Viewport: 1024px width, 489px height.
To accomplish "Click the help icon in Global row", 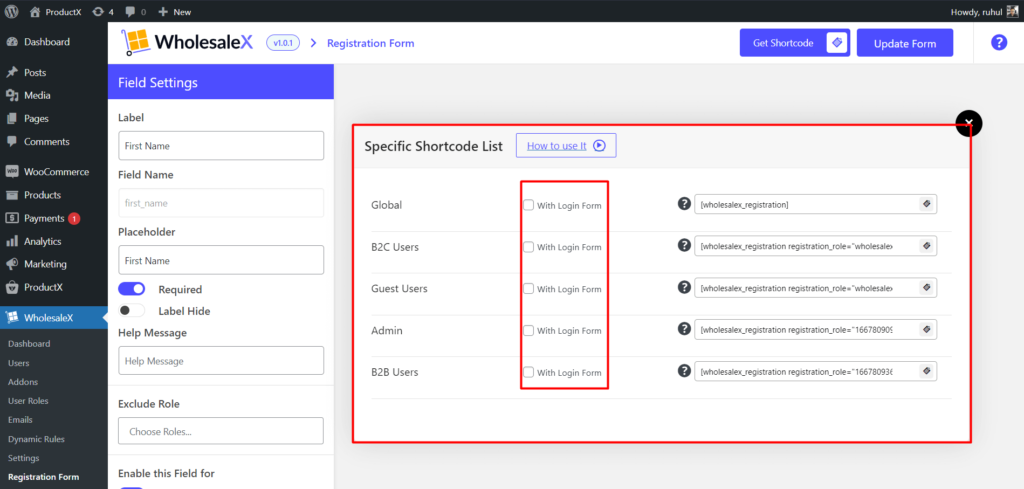I will tap(684, 204).
